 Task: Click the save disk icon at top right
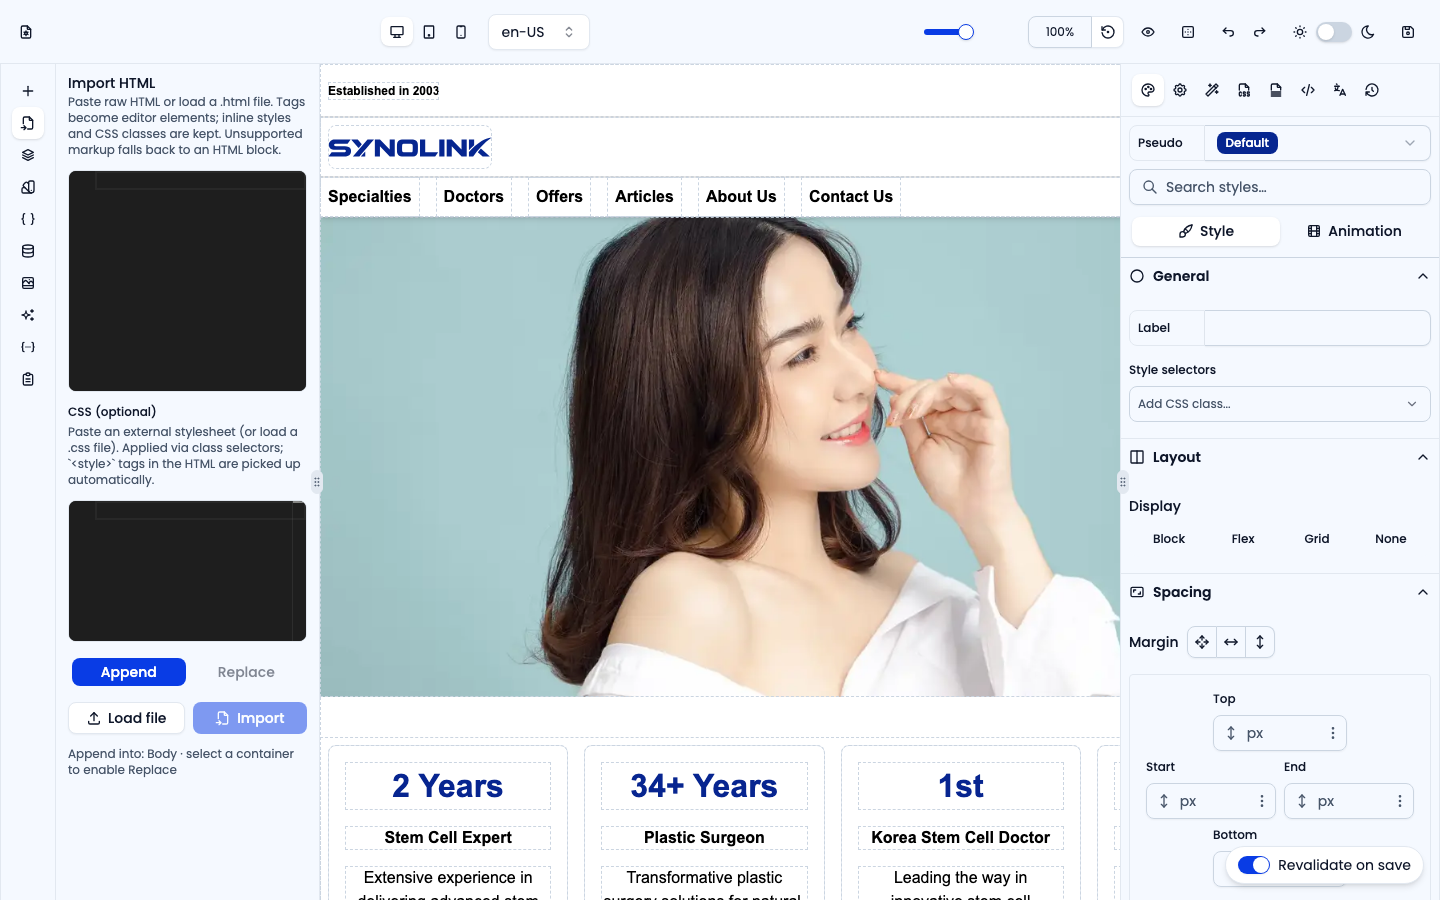pyautogui.click(x=1408, y=32)
